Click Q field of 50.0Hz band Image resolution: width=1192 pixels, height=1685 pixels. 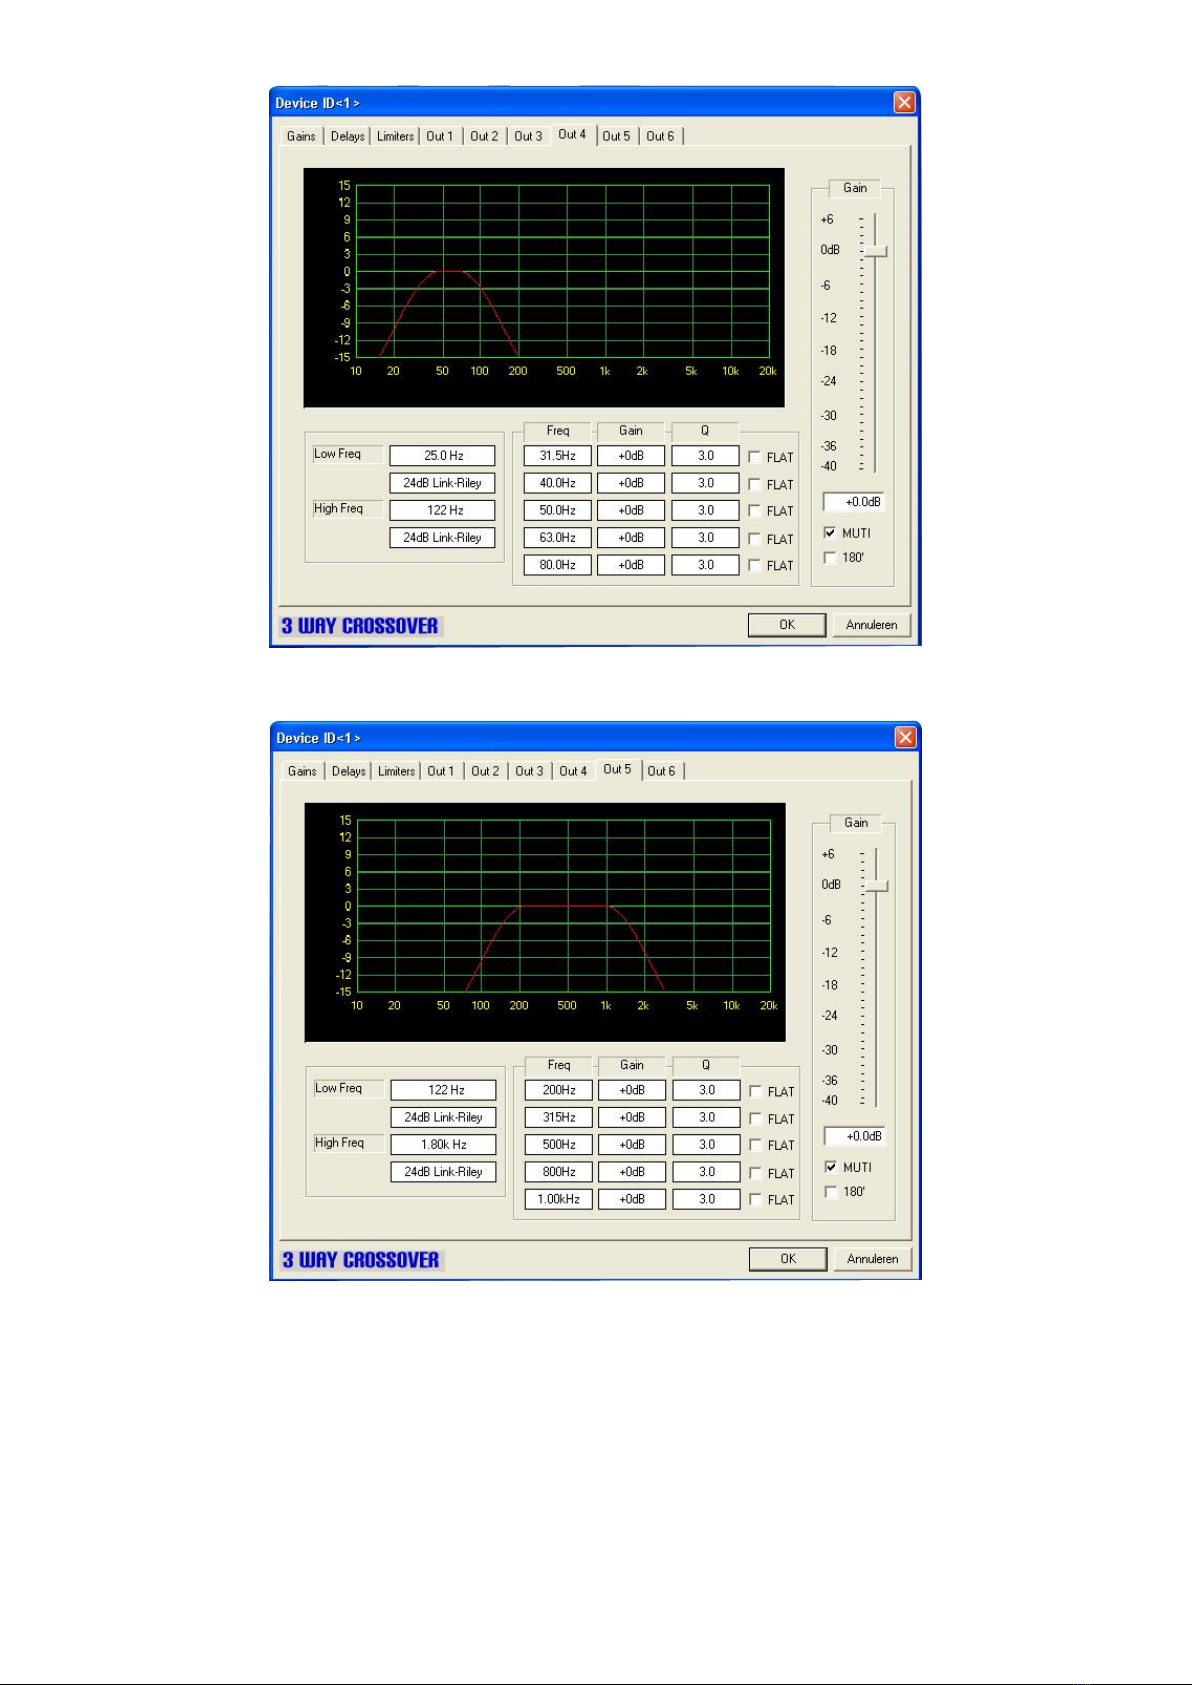coord(706,510)
